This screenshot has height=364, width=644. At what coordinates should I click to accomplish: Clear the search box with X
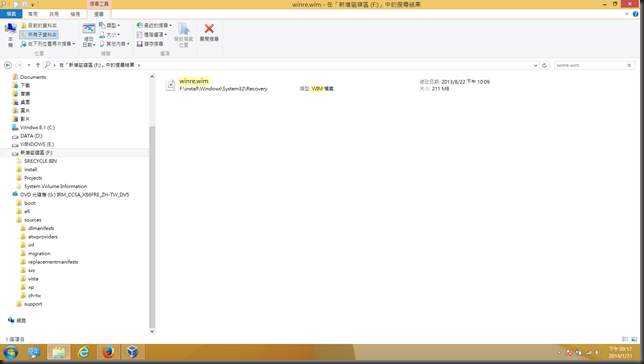(x=629, y=65)
